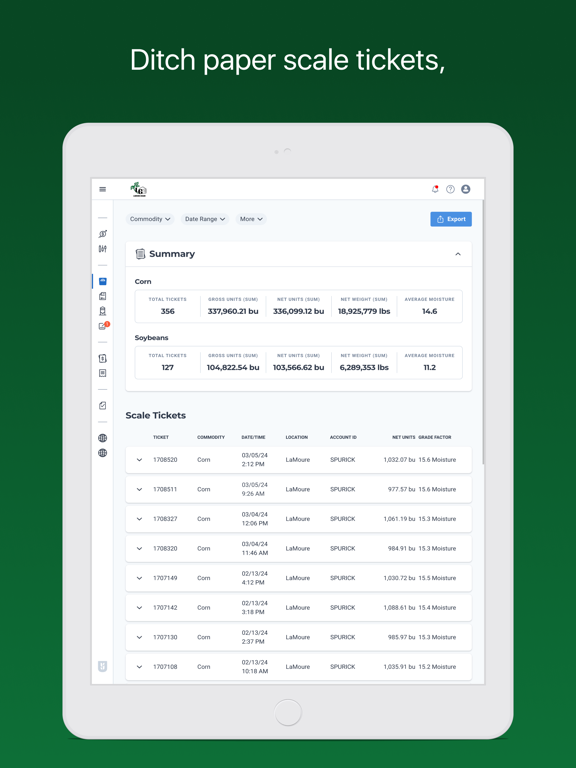Image resolution: width=576 pixels, height=768 pixels.
Task: Open the help question mark icon
Action: pyautogui.click(x=450, y=189)
